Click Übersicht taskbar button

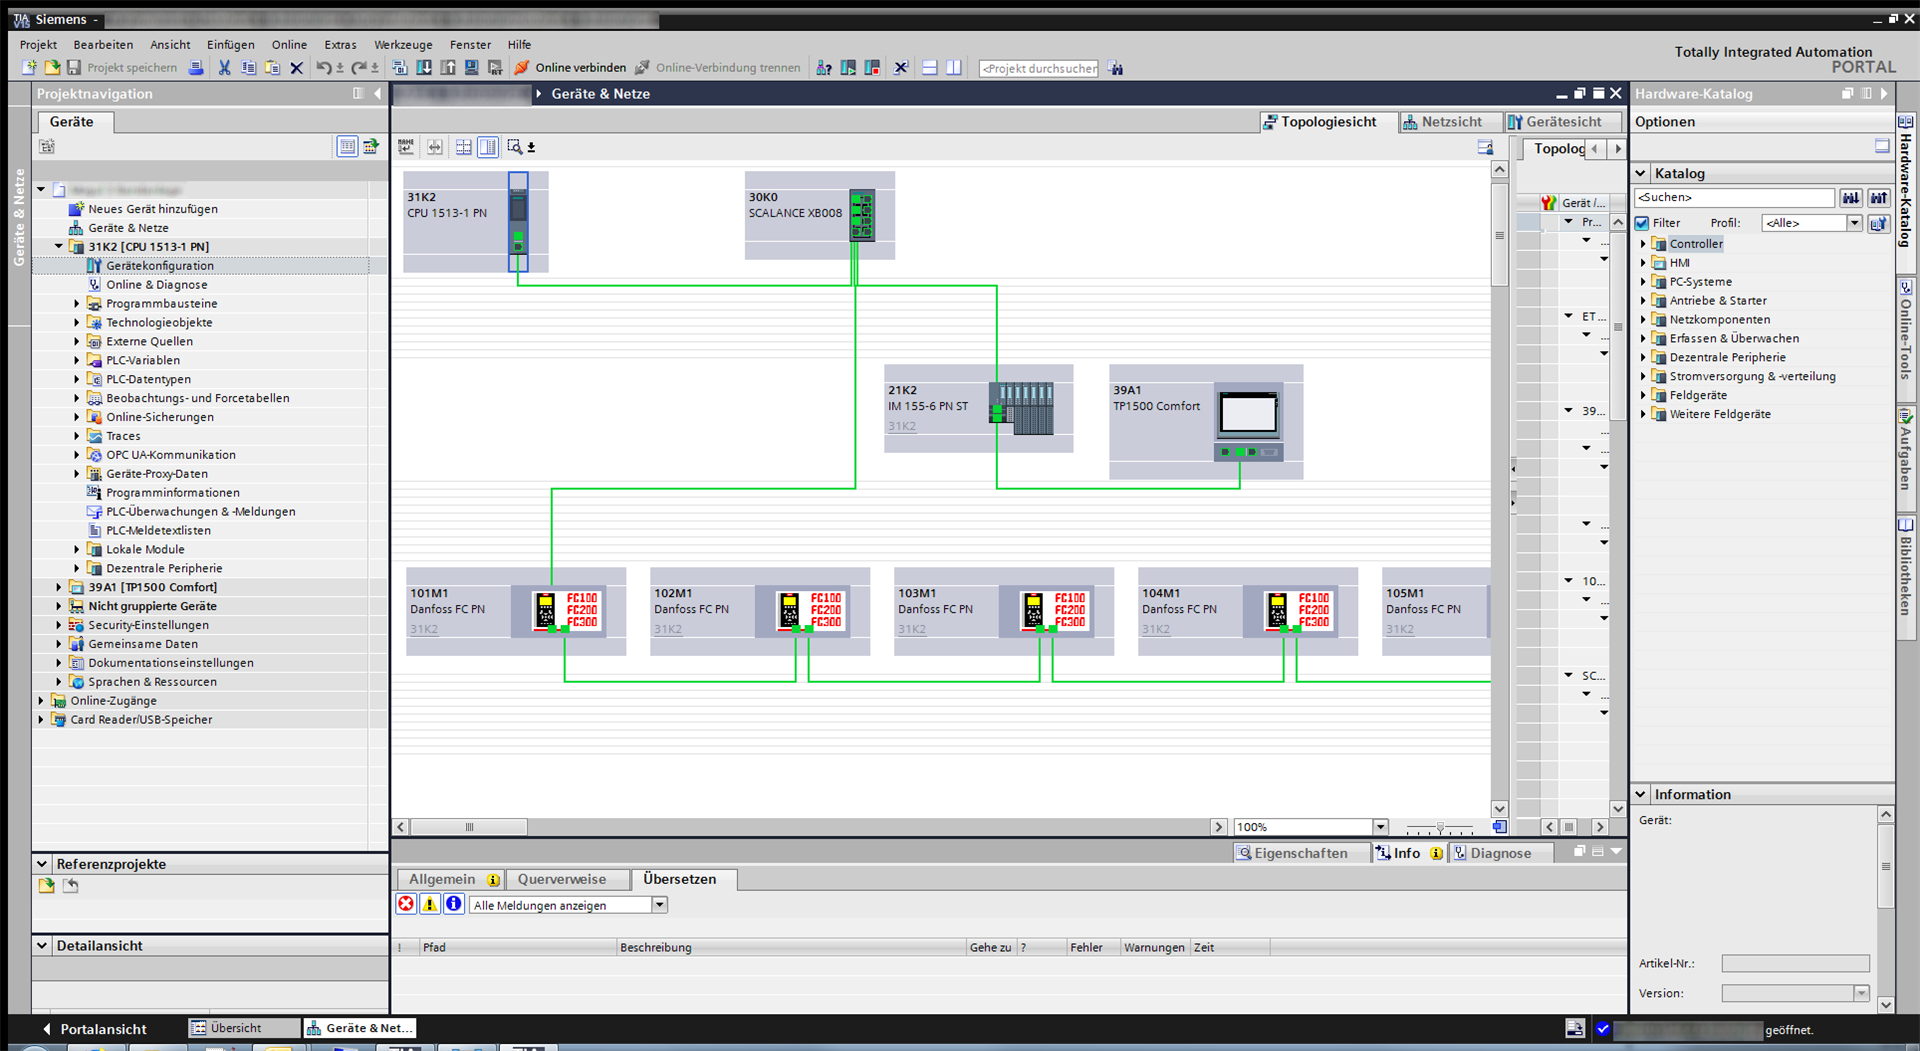coord(244,1028)
